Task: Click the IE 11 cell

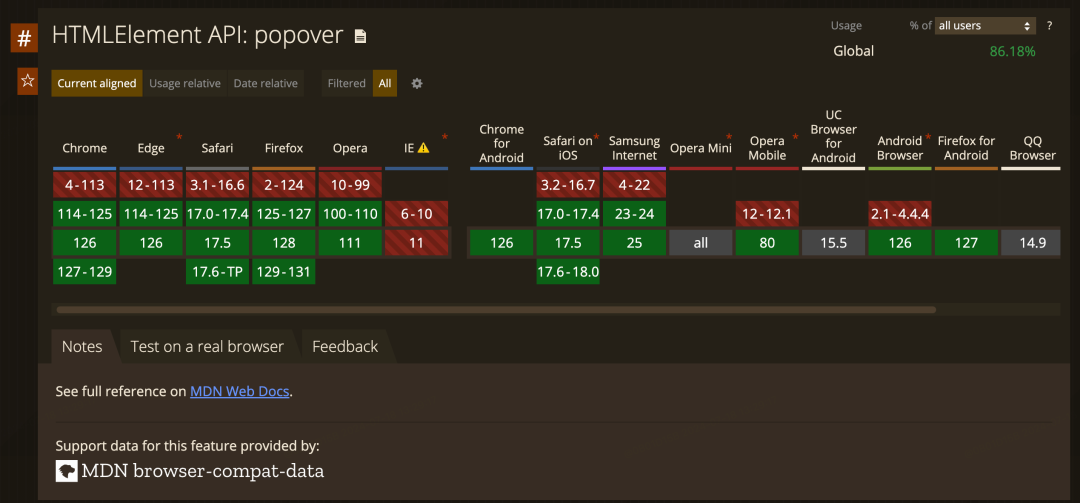Action: click(416, 243)
